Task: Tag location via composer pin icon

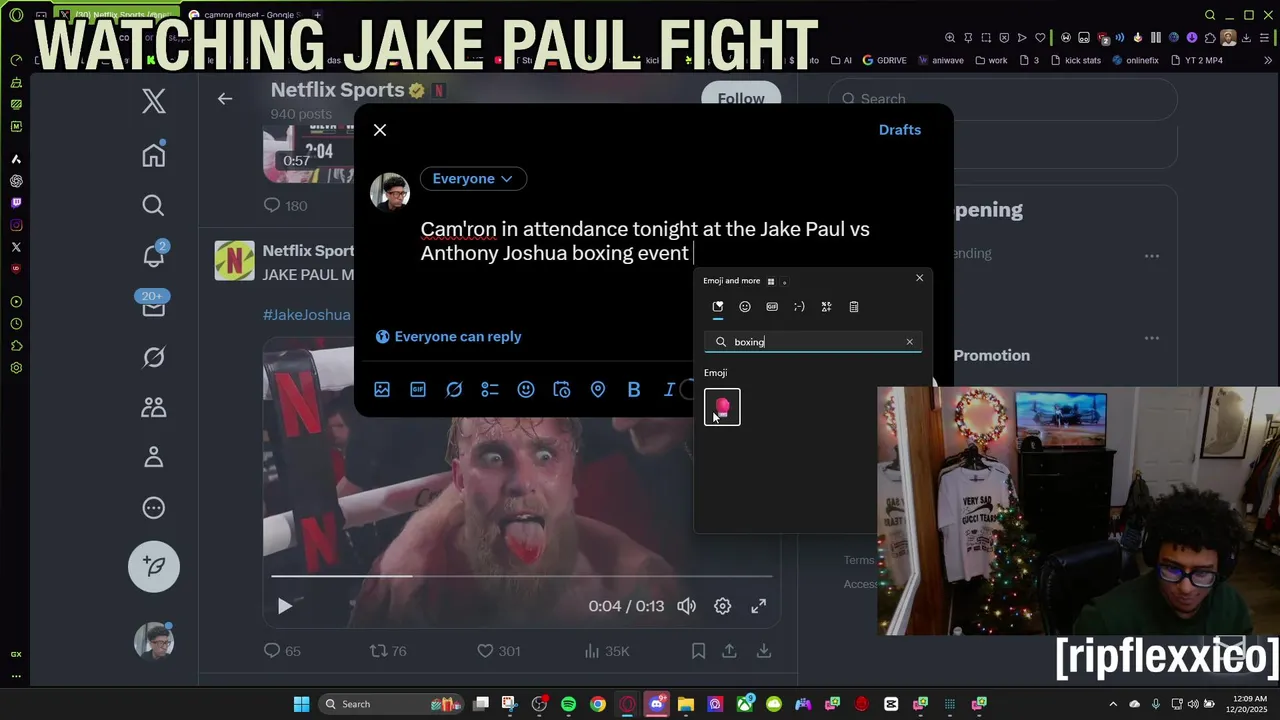Action: point(598,390)
